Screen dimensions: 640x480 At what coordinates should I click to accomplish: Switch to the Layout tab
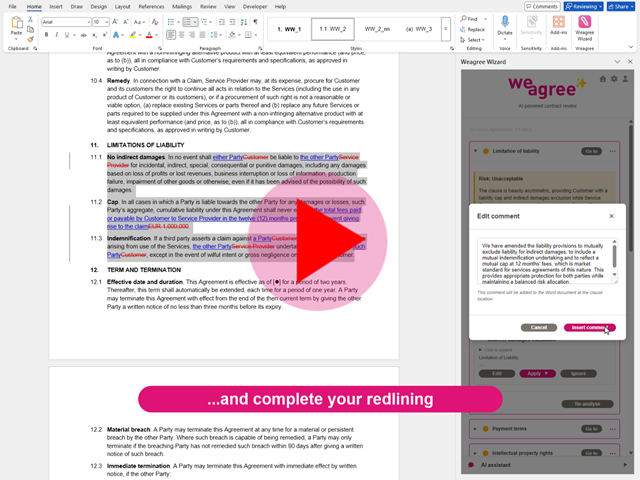coord(122,7)
